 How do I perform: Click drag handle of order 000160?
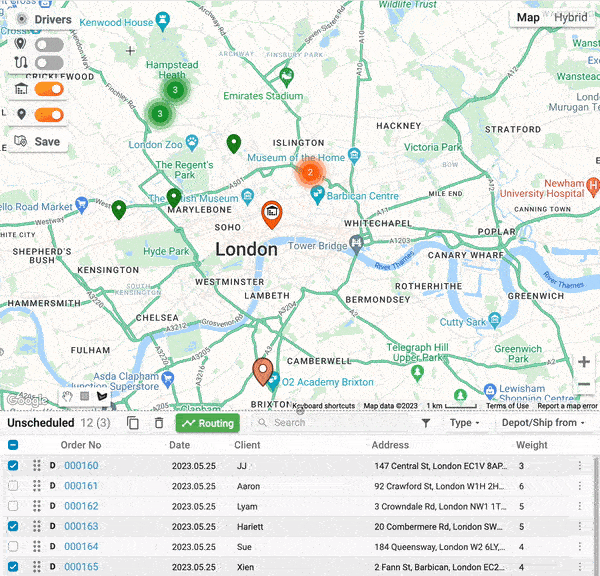[x=37, y=465]
